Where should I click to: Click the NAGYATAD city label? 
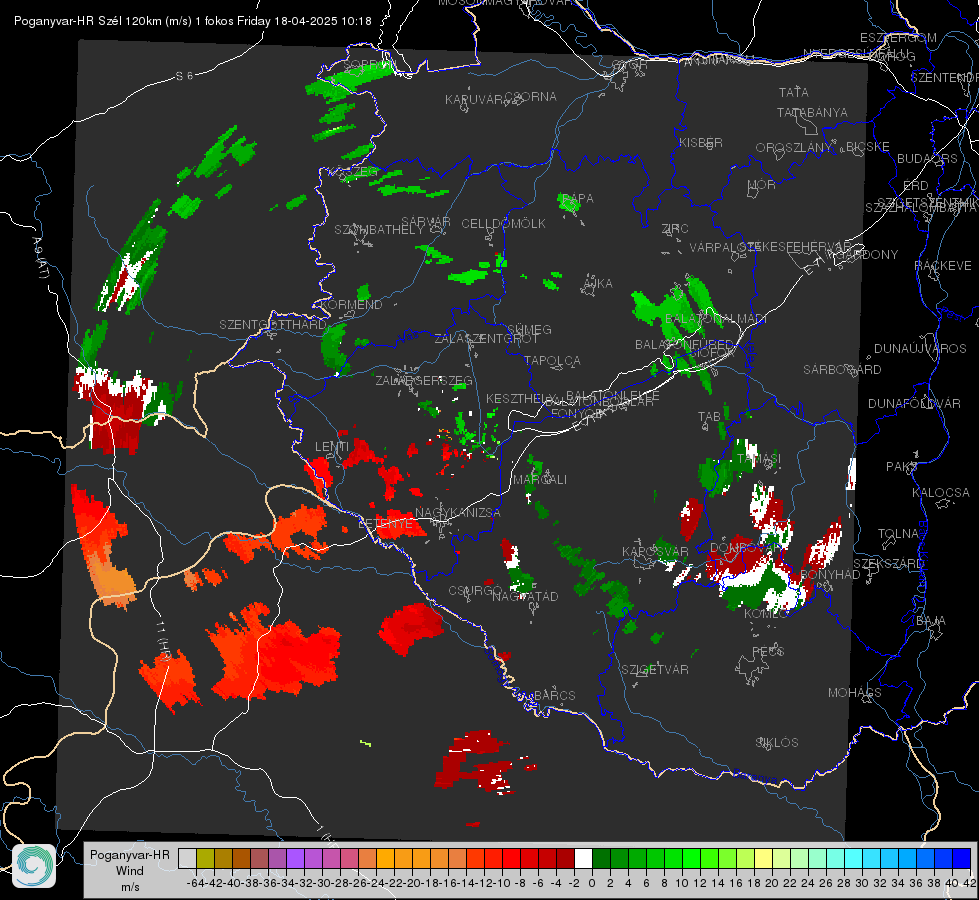[525, 596]
